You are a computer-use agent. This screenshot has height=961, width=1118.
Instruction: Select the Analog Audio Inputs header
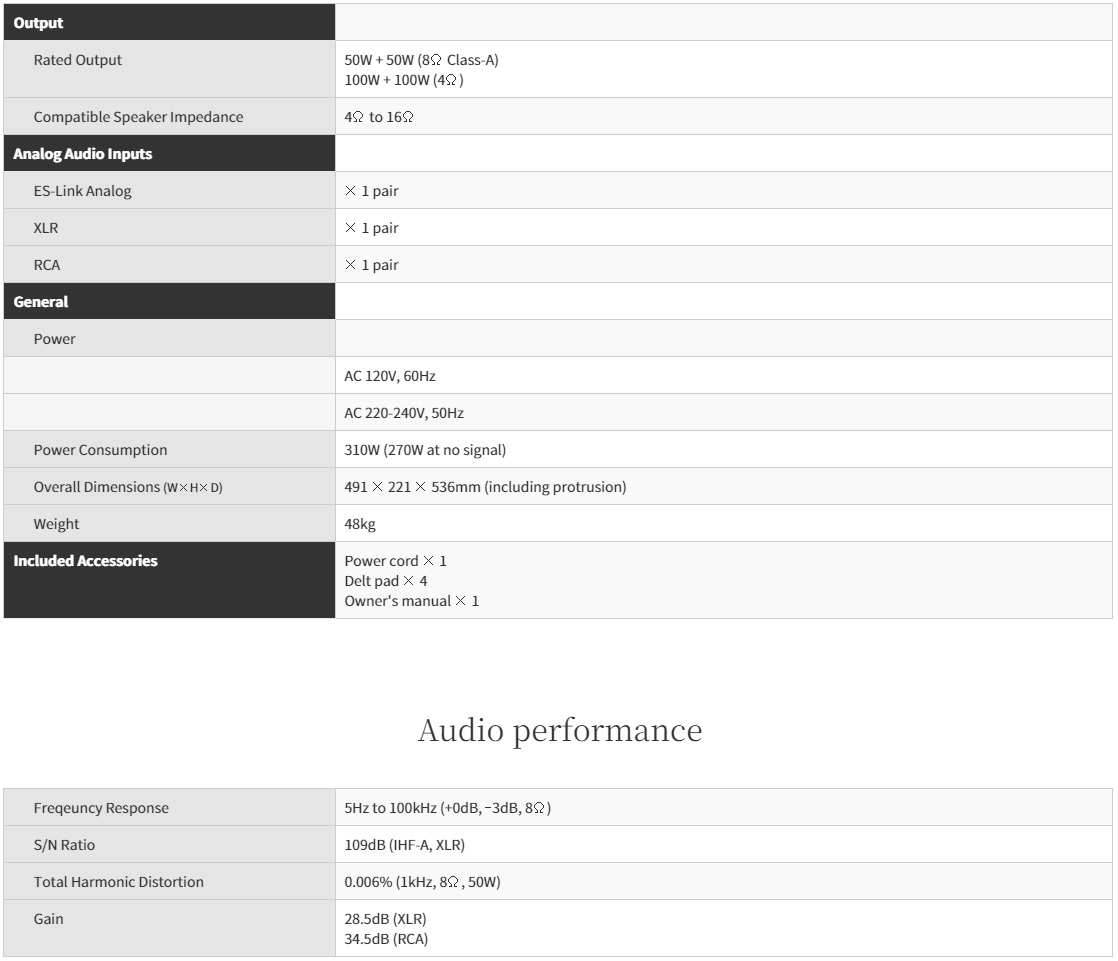pos(83,154)
